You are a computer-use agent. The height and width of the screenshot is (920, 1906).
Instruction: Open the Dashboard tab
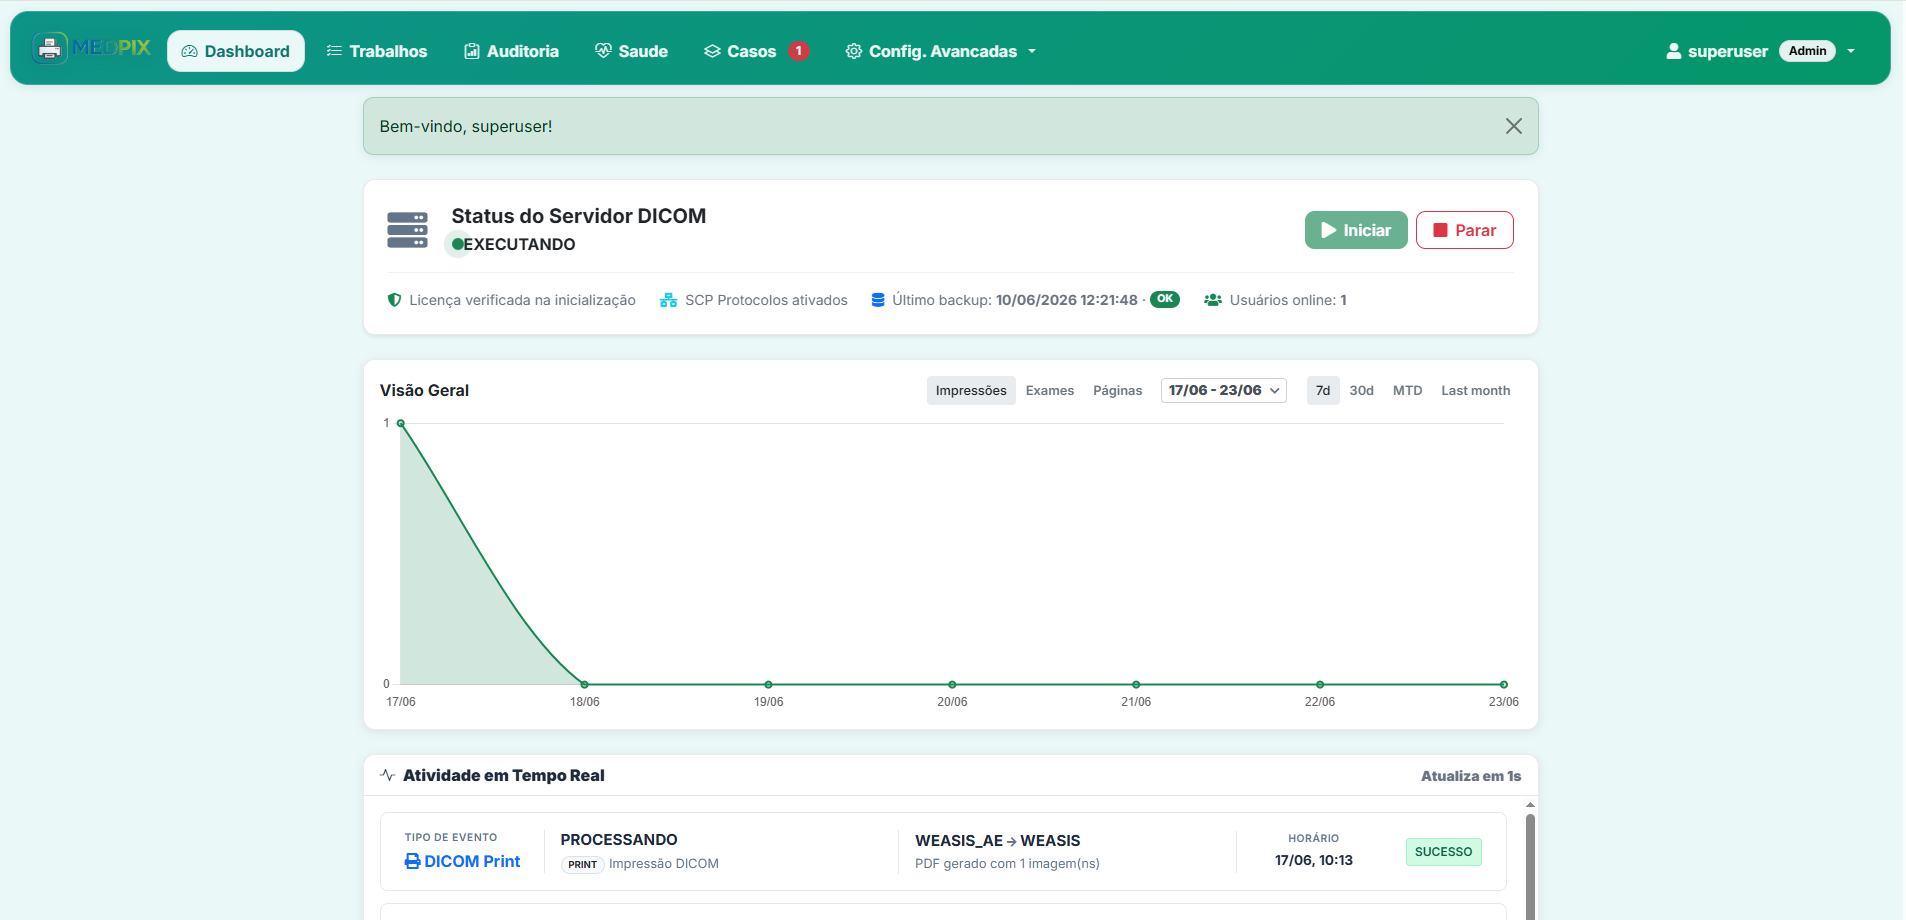(236, 51)
